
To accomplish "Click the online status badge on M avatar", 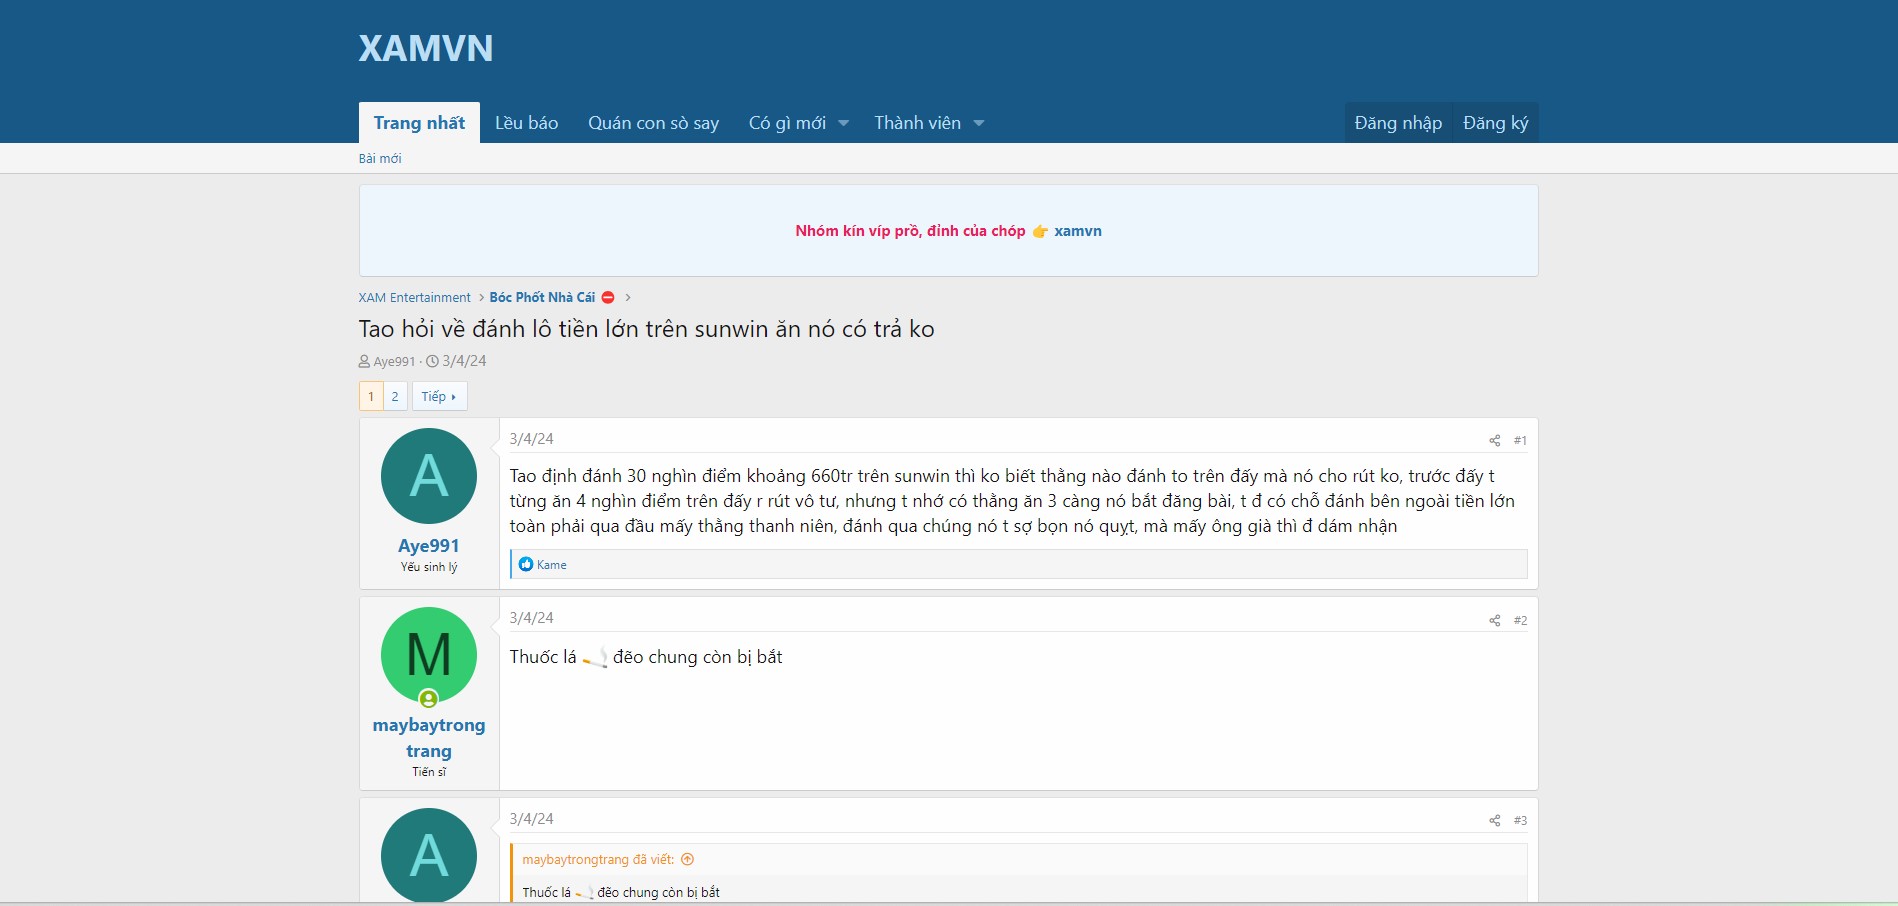I will coord(428,698).
